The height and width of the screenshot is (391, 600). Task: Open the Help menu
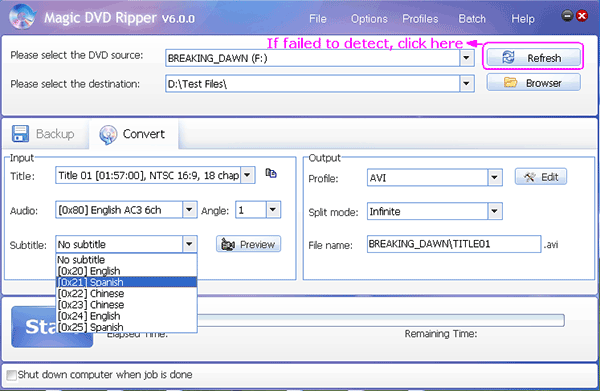[523, 19]
